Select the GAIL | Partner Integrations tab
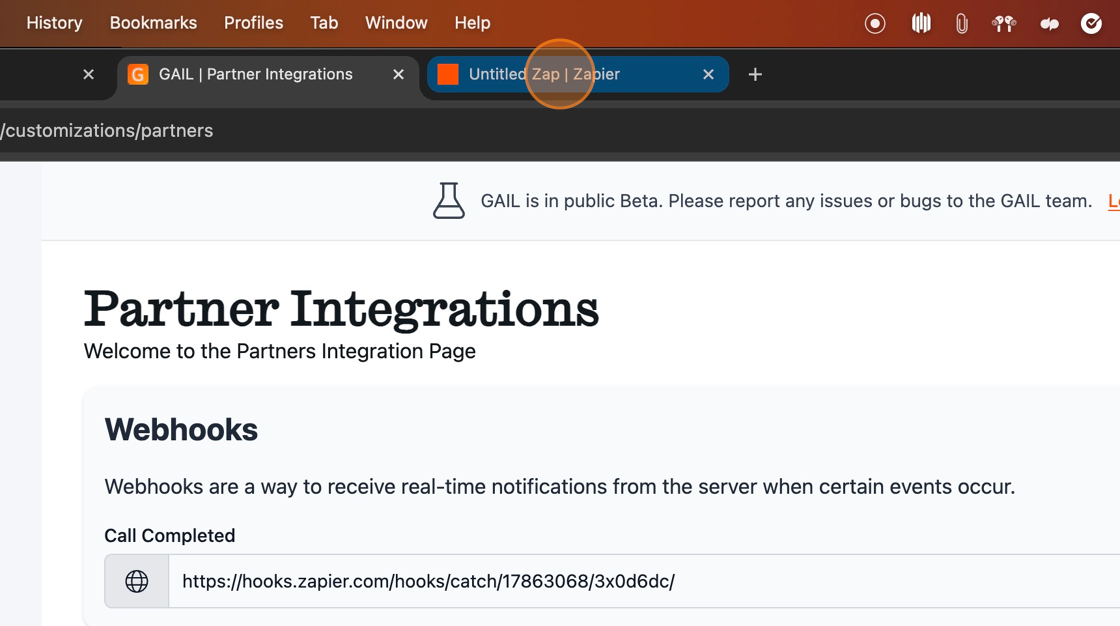The height and width of the screenshot is (626, 1120). point(255,74)
